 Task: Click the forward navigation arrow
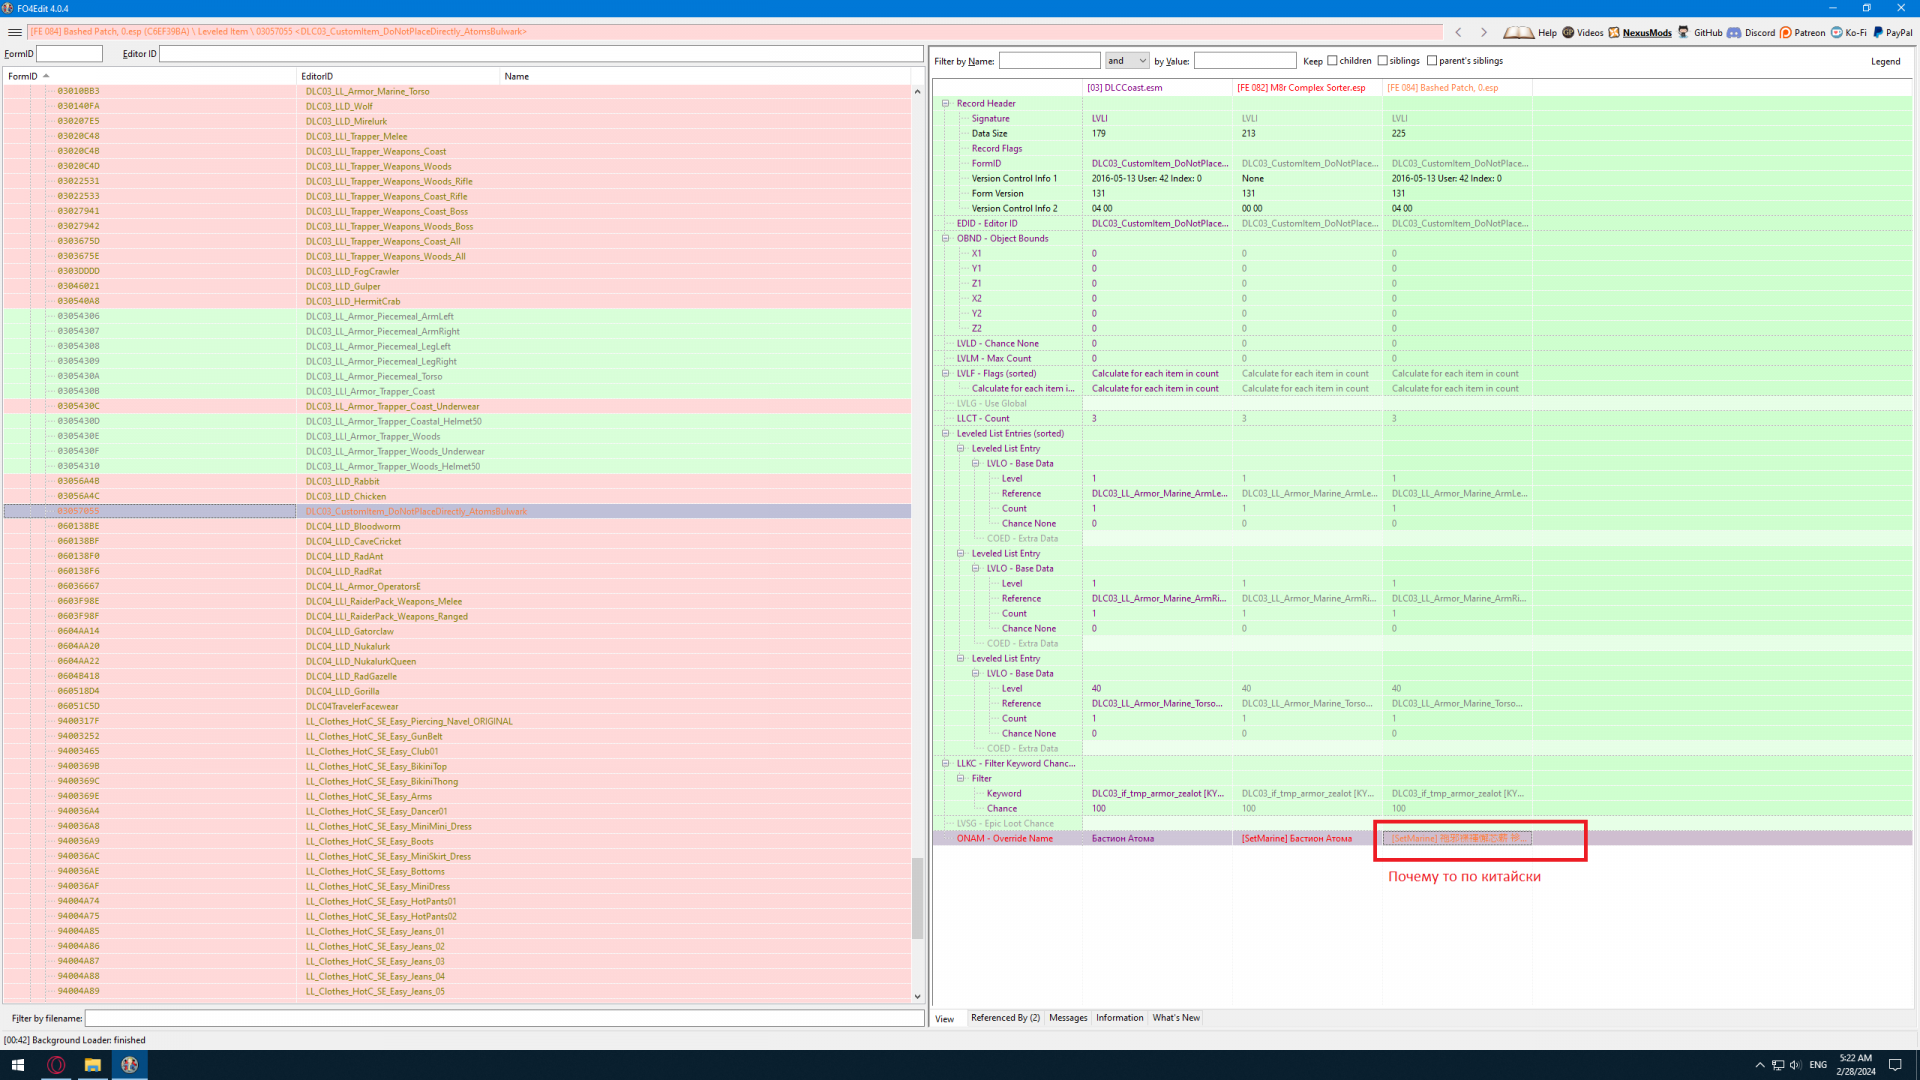click(x=1484, y=32)
